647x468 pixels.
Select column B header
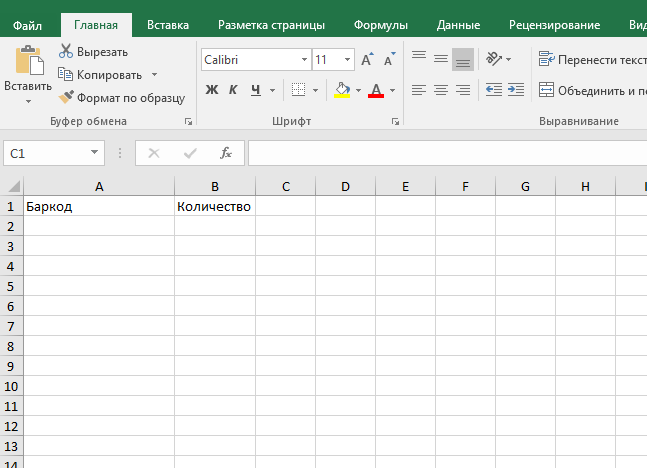215,187
